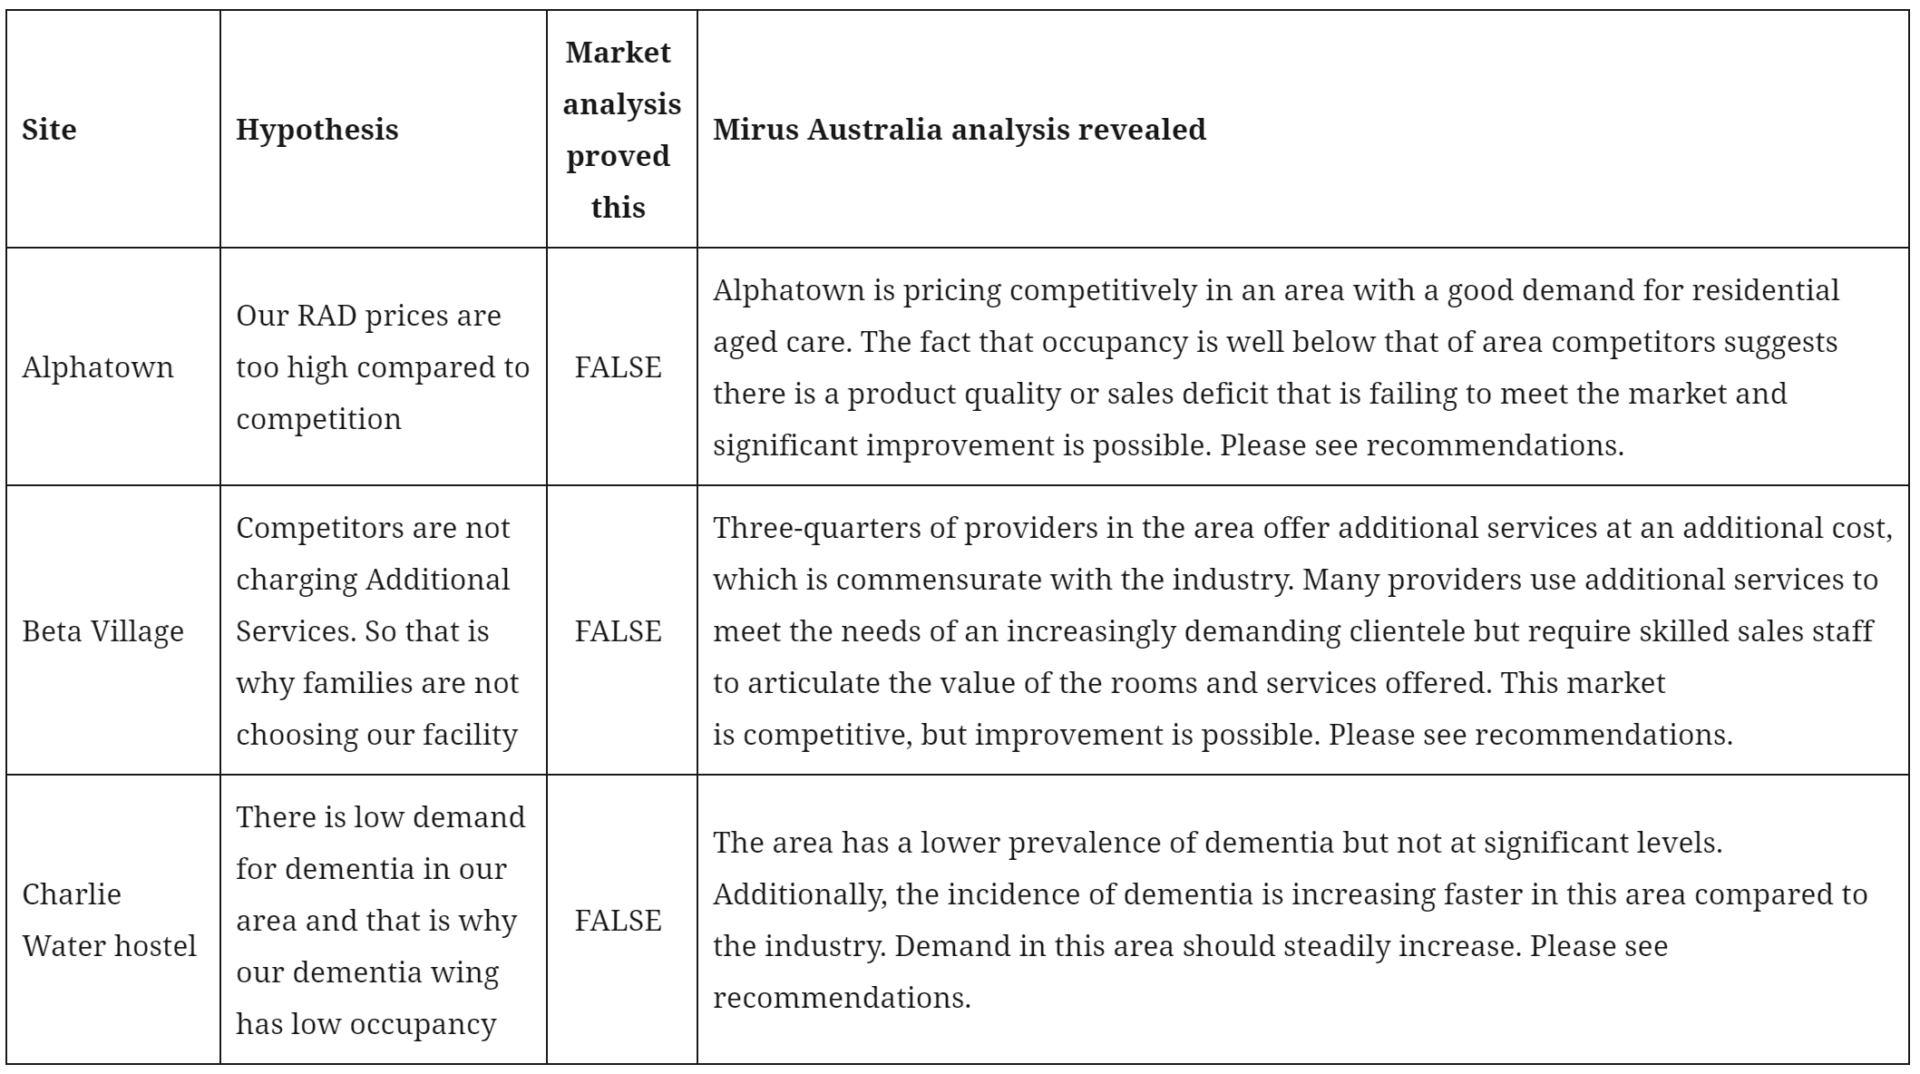This screenshot has height=1074, width=1920.
Task: Click the 'Market analysis proved this' header
Action: [620, 129]
